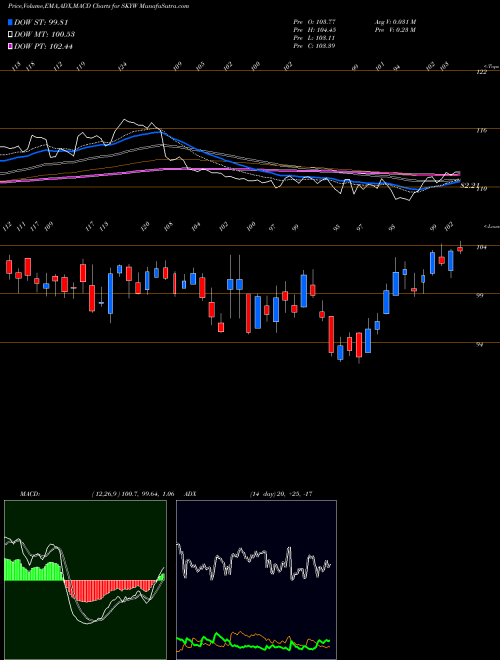Image resolution: width=500 pixels, height=660 pixels.
Task: Click the white DOW MT legend swatch
Action: [10, 34]
